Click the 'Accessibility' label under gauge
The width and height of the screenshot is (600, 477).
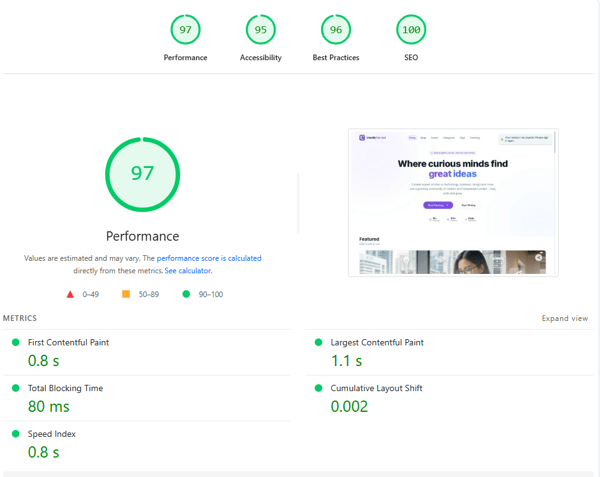pos(261,57)
